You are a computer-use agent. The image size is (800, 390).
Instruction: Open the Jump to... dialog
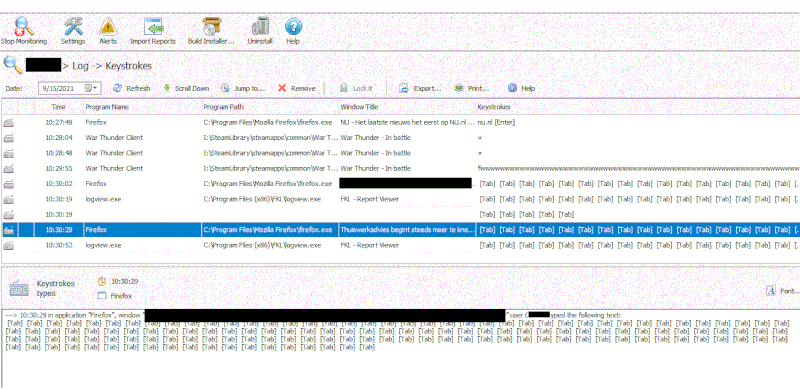(243, 88)
